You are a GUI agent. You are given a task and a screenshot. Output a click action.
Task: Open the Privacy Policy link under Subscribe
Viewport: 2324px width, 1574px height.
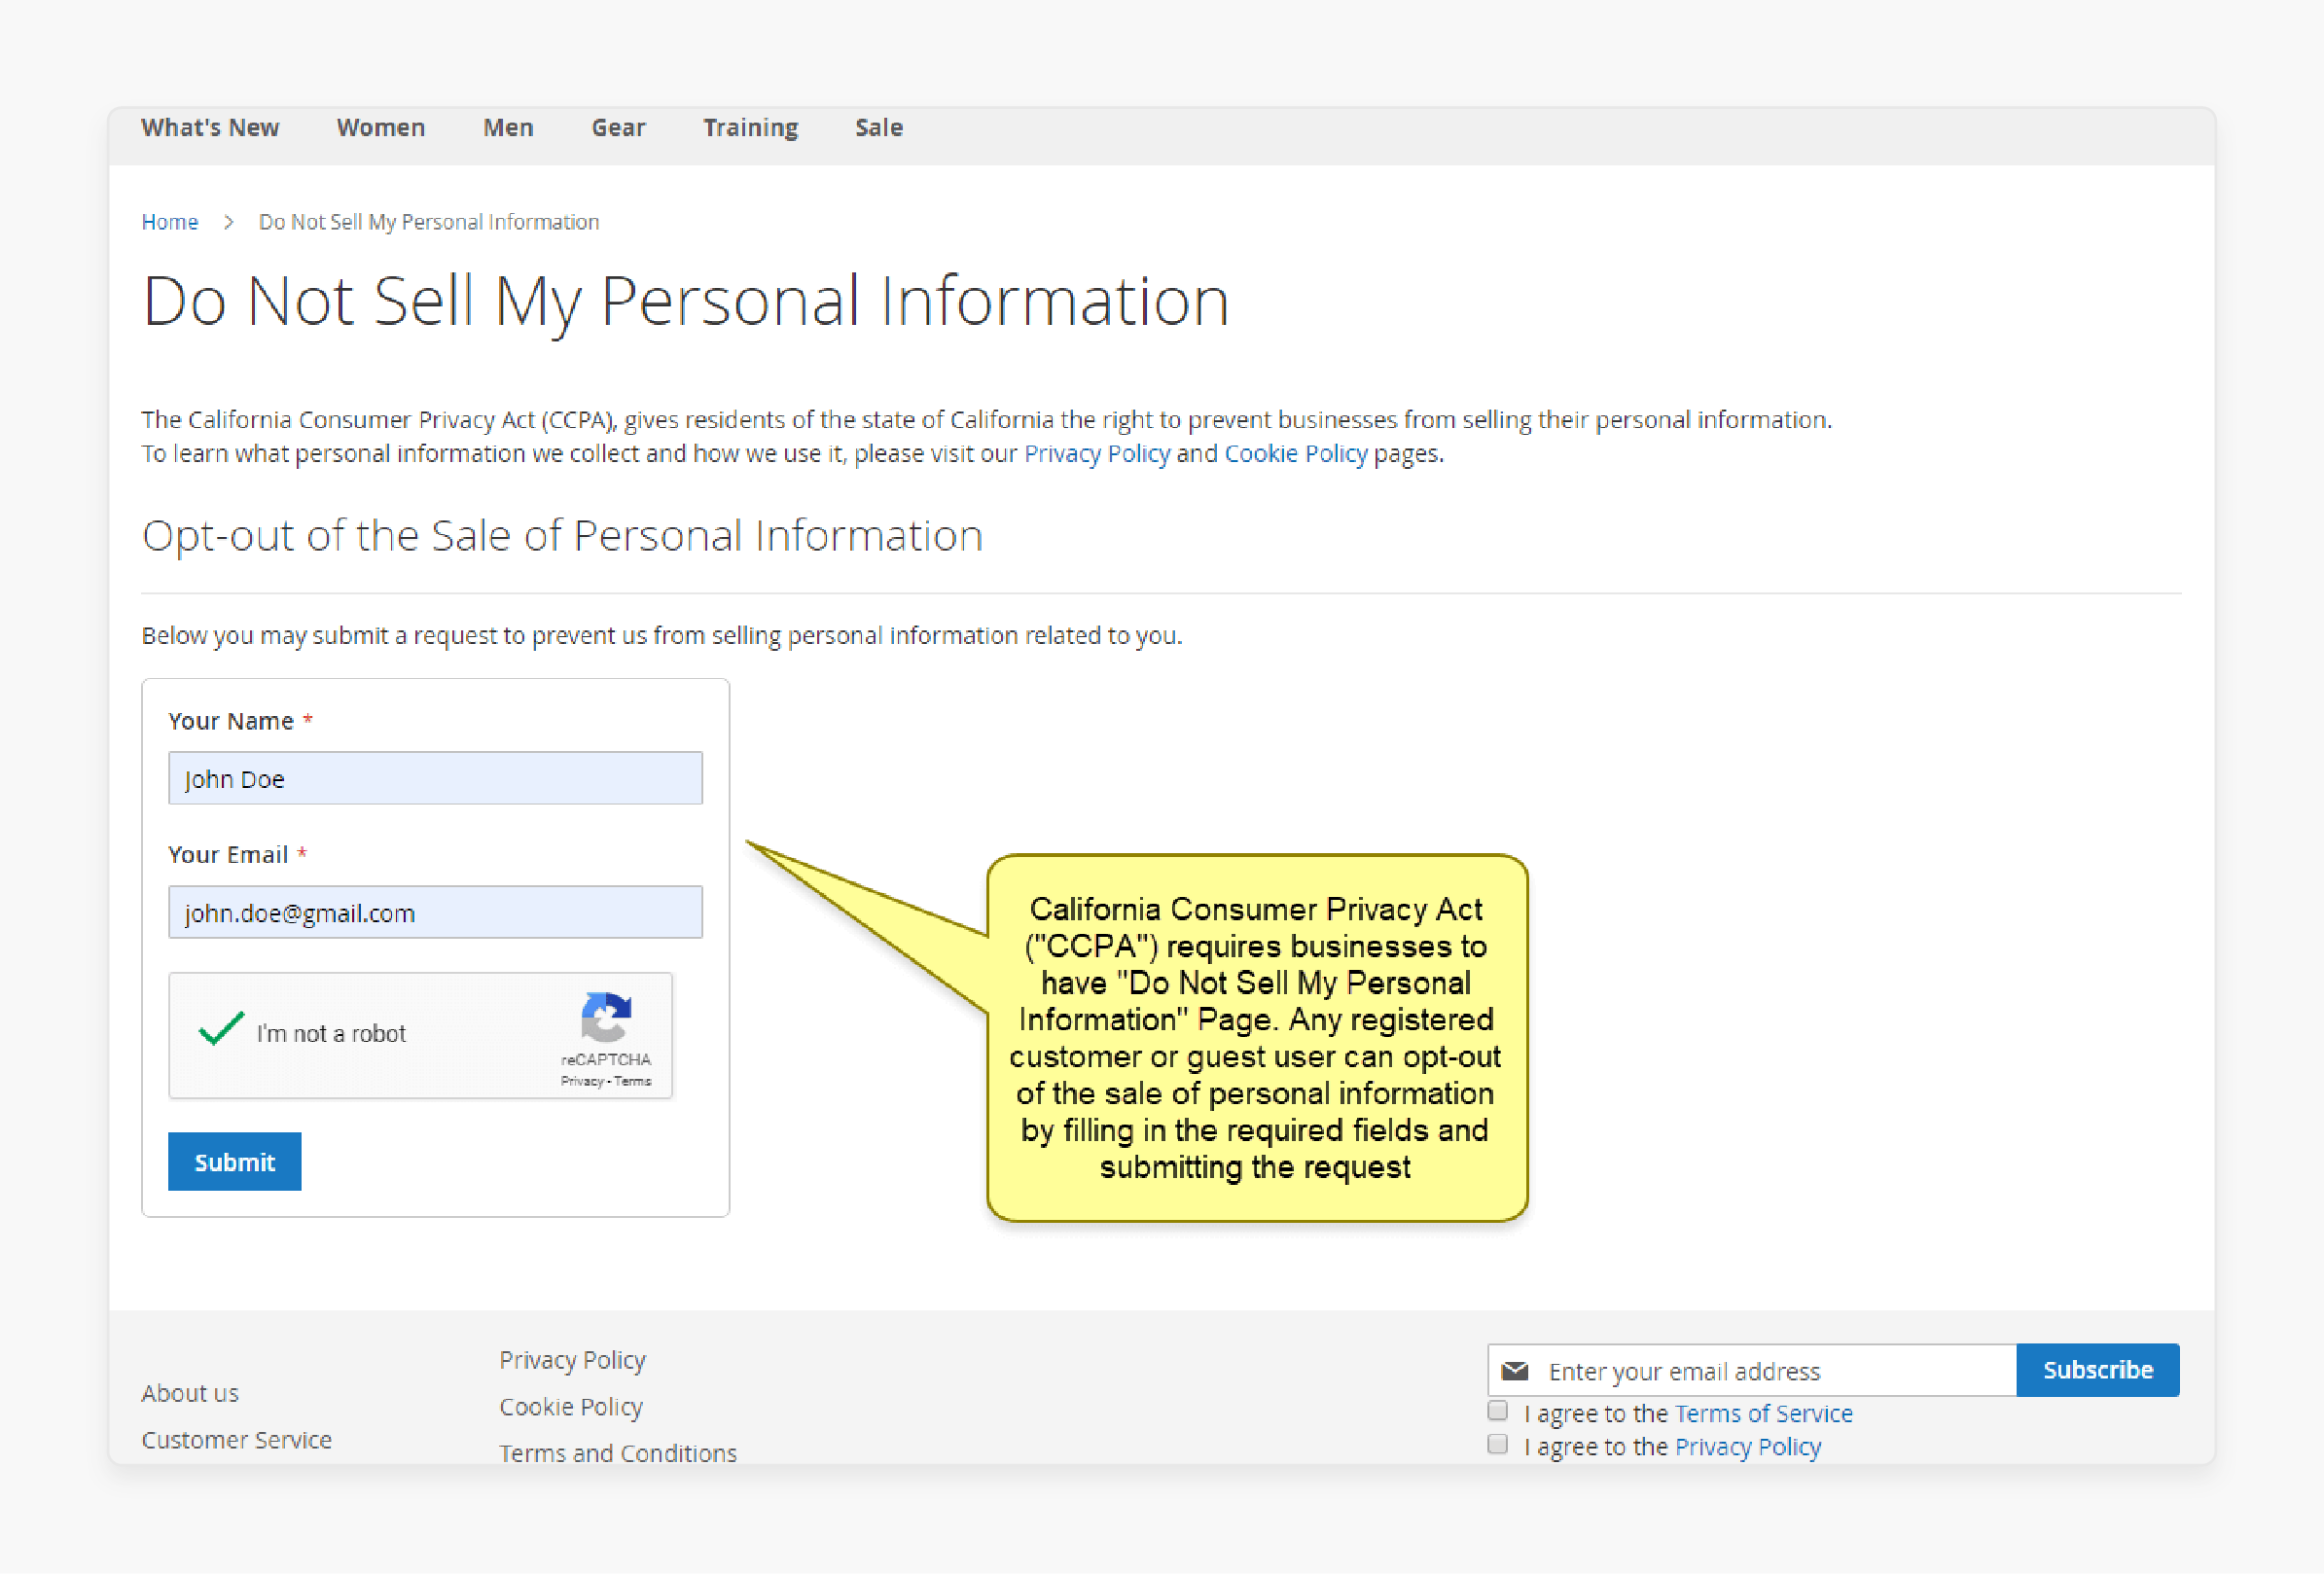[x=1748, y=1447]
